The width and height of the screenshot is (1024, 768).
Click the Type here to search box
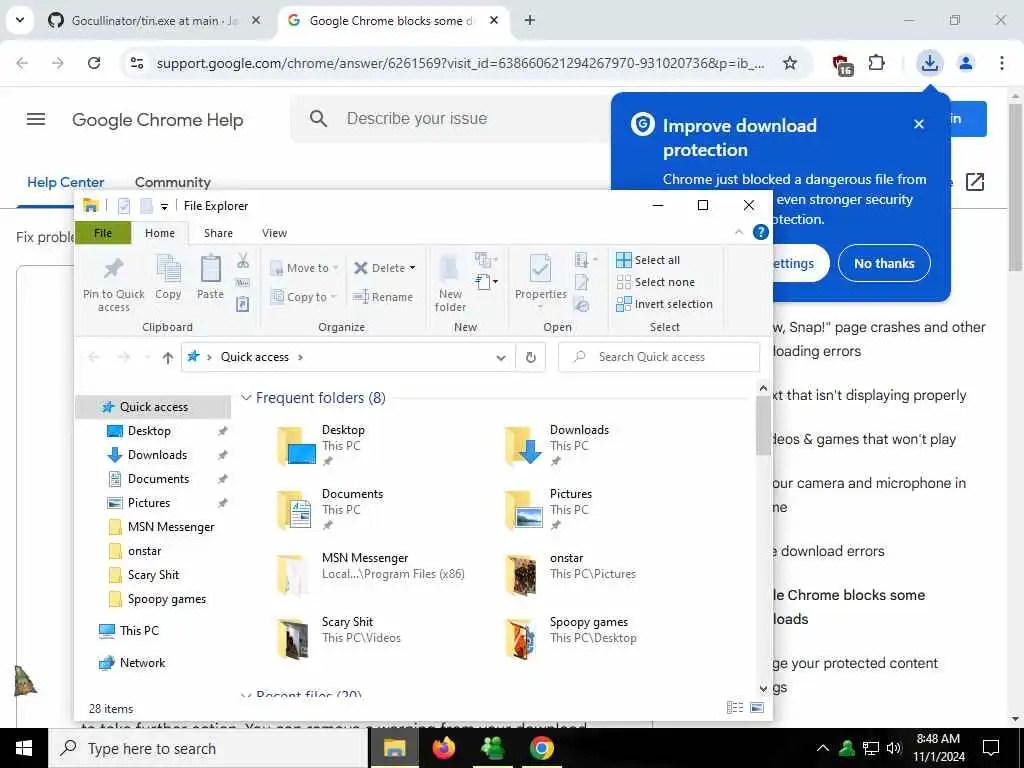pos(208,748)
